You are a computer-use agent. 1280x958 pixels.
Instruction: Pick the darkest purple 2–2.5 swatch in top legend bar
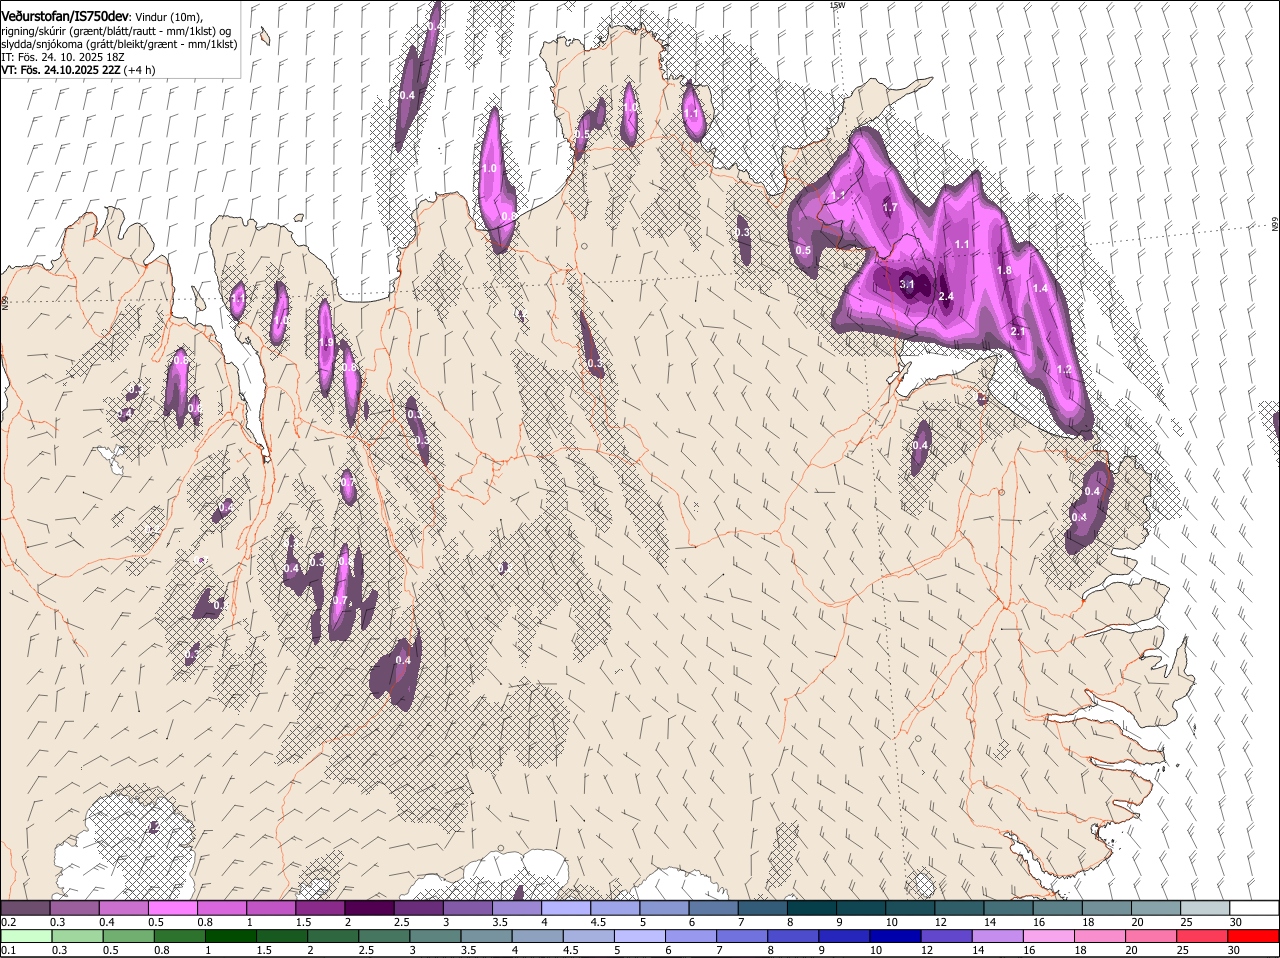[x=370, y=908]
